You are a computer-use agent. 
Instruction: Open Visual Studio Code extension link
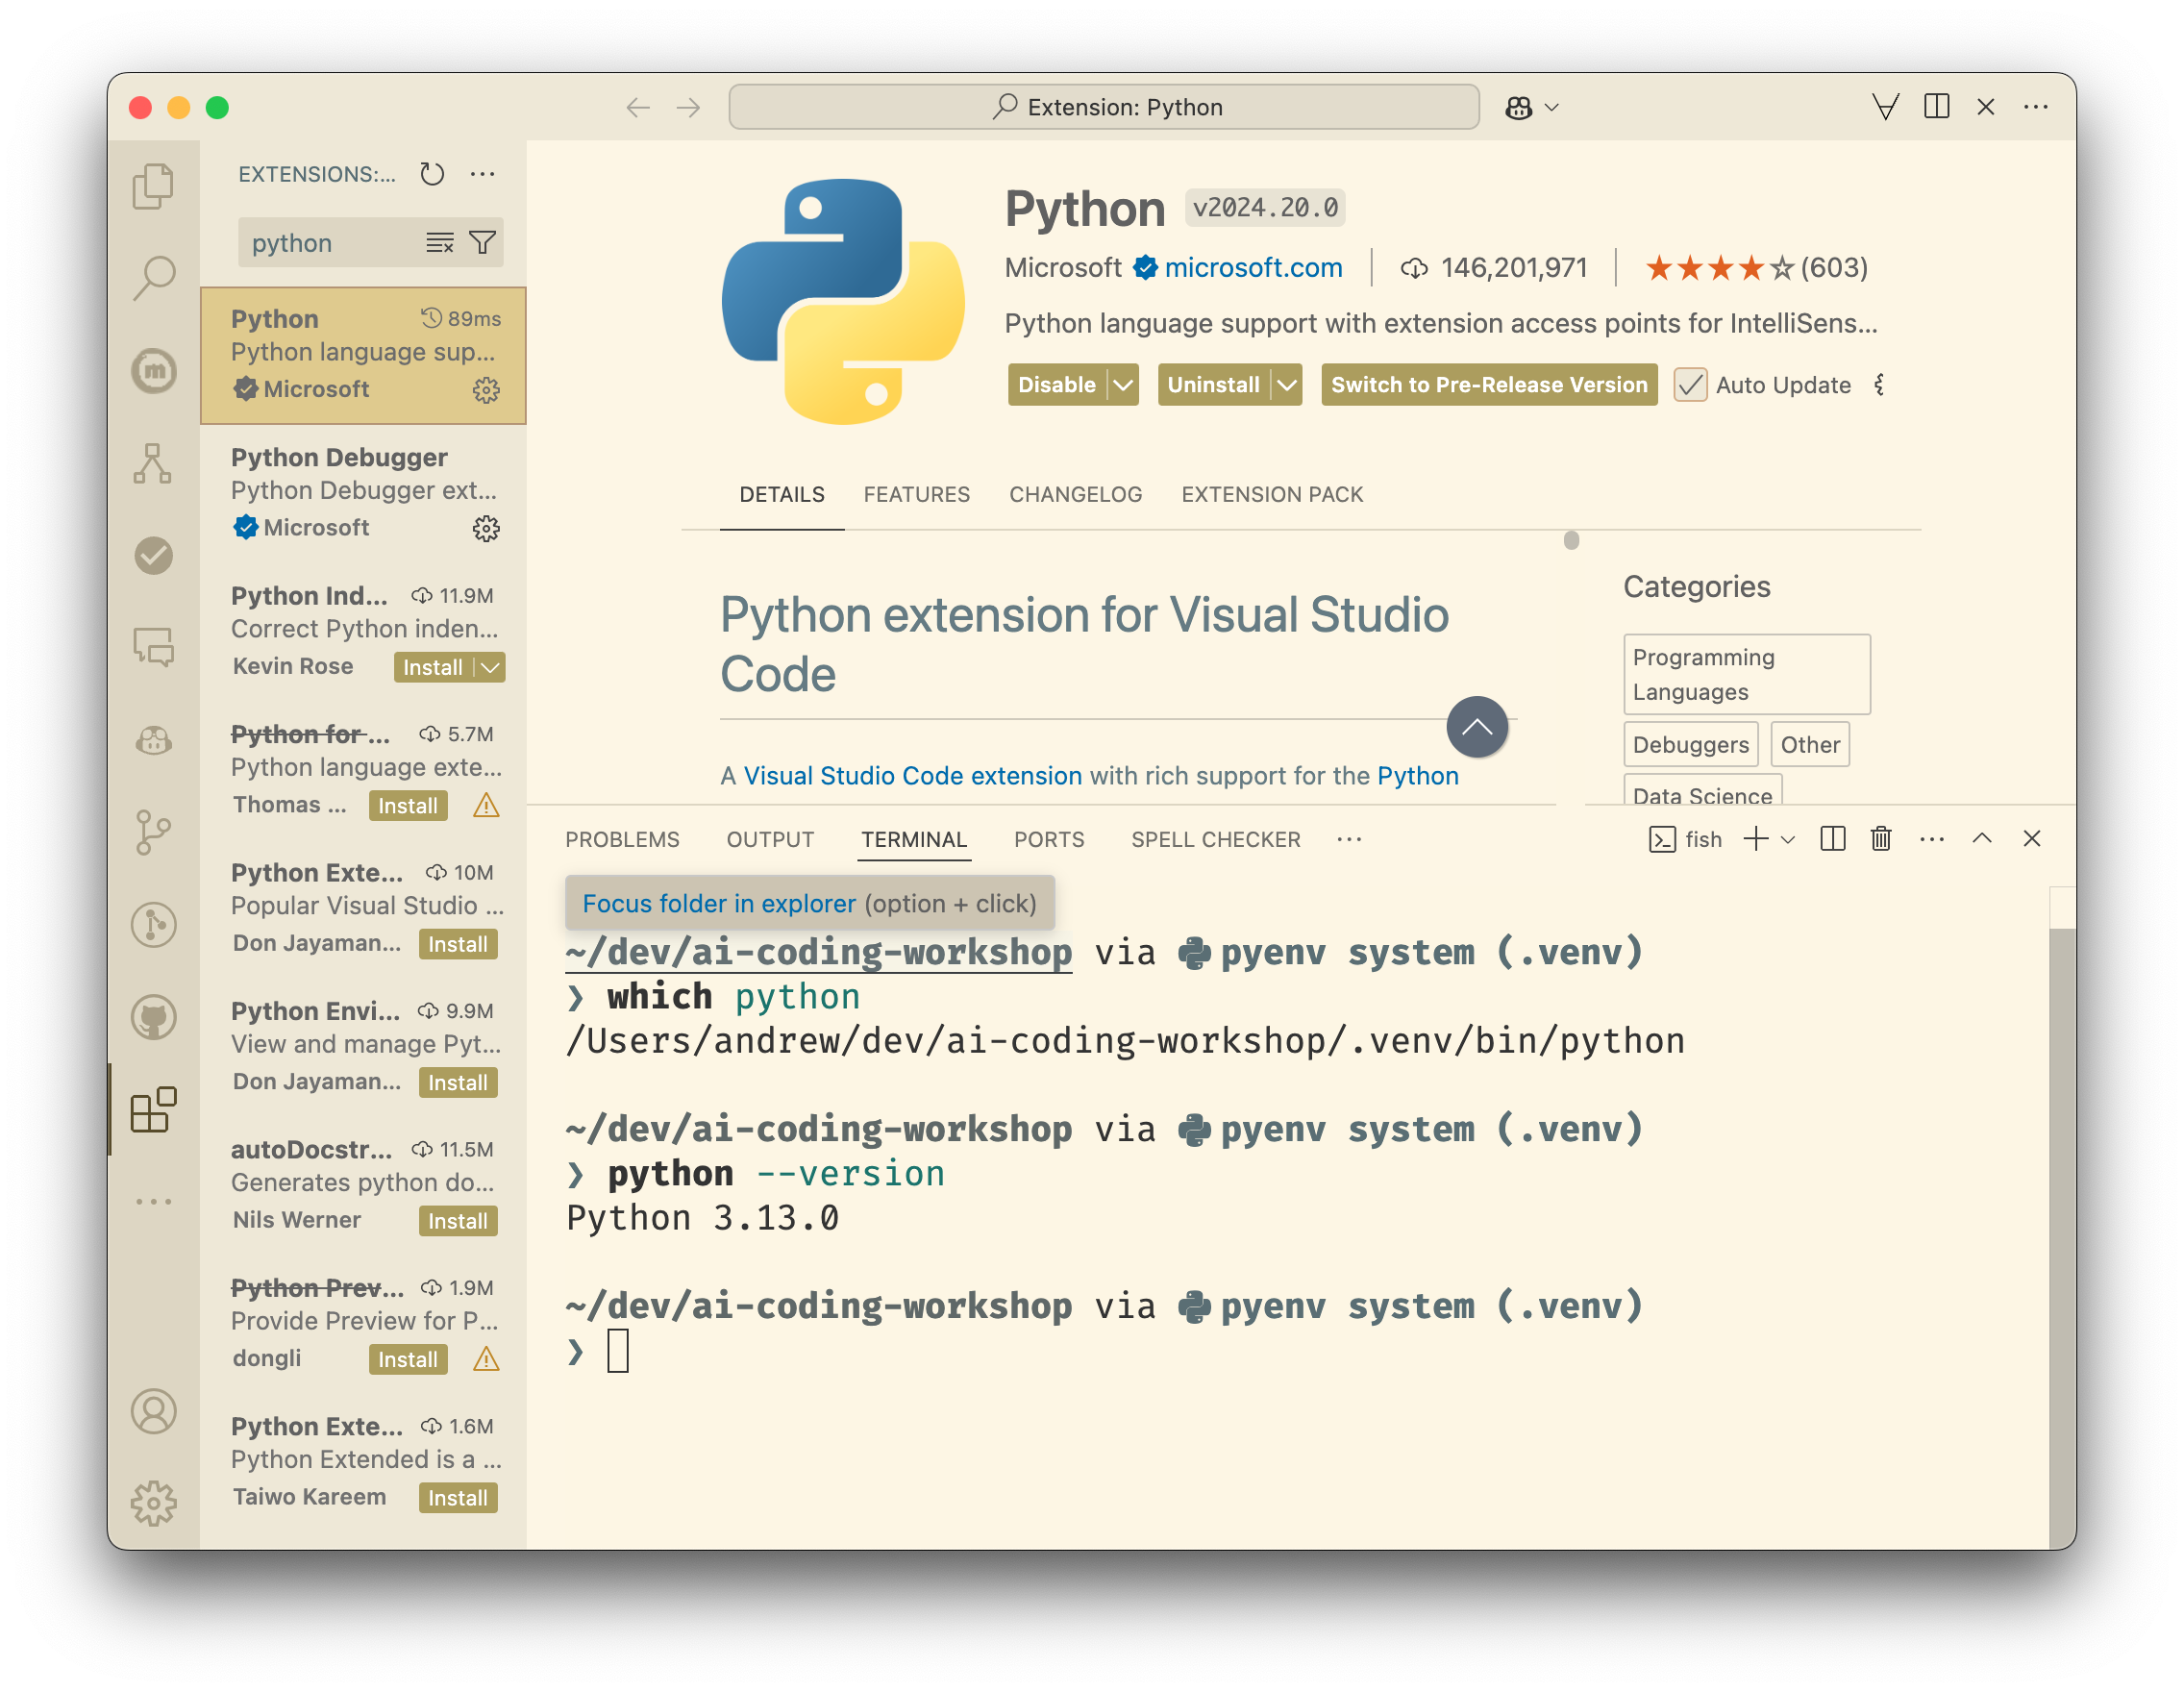[912, 776]
